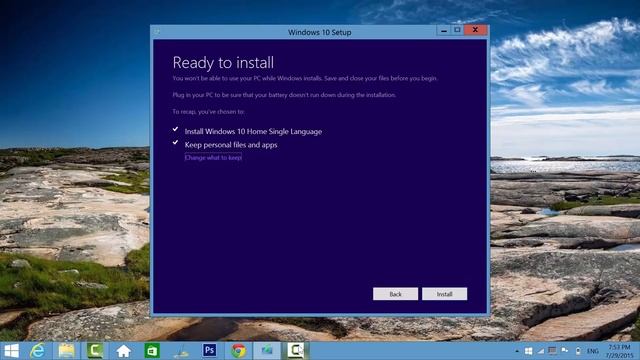
Task: Close the Windows 10 Setup window
Action: coord(475,30)
